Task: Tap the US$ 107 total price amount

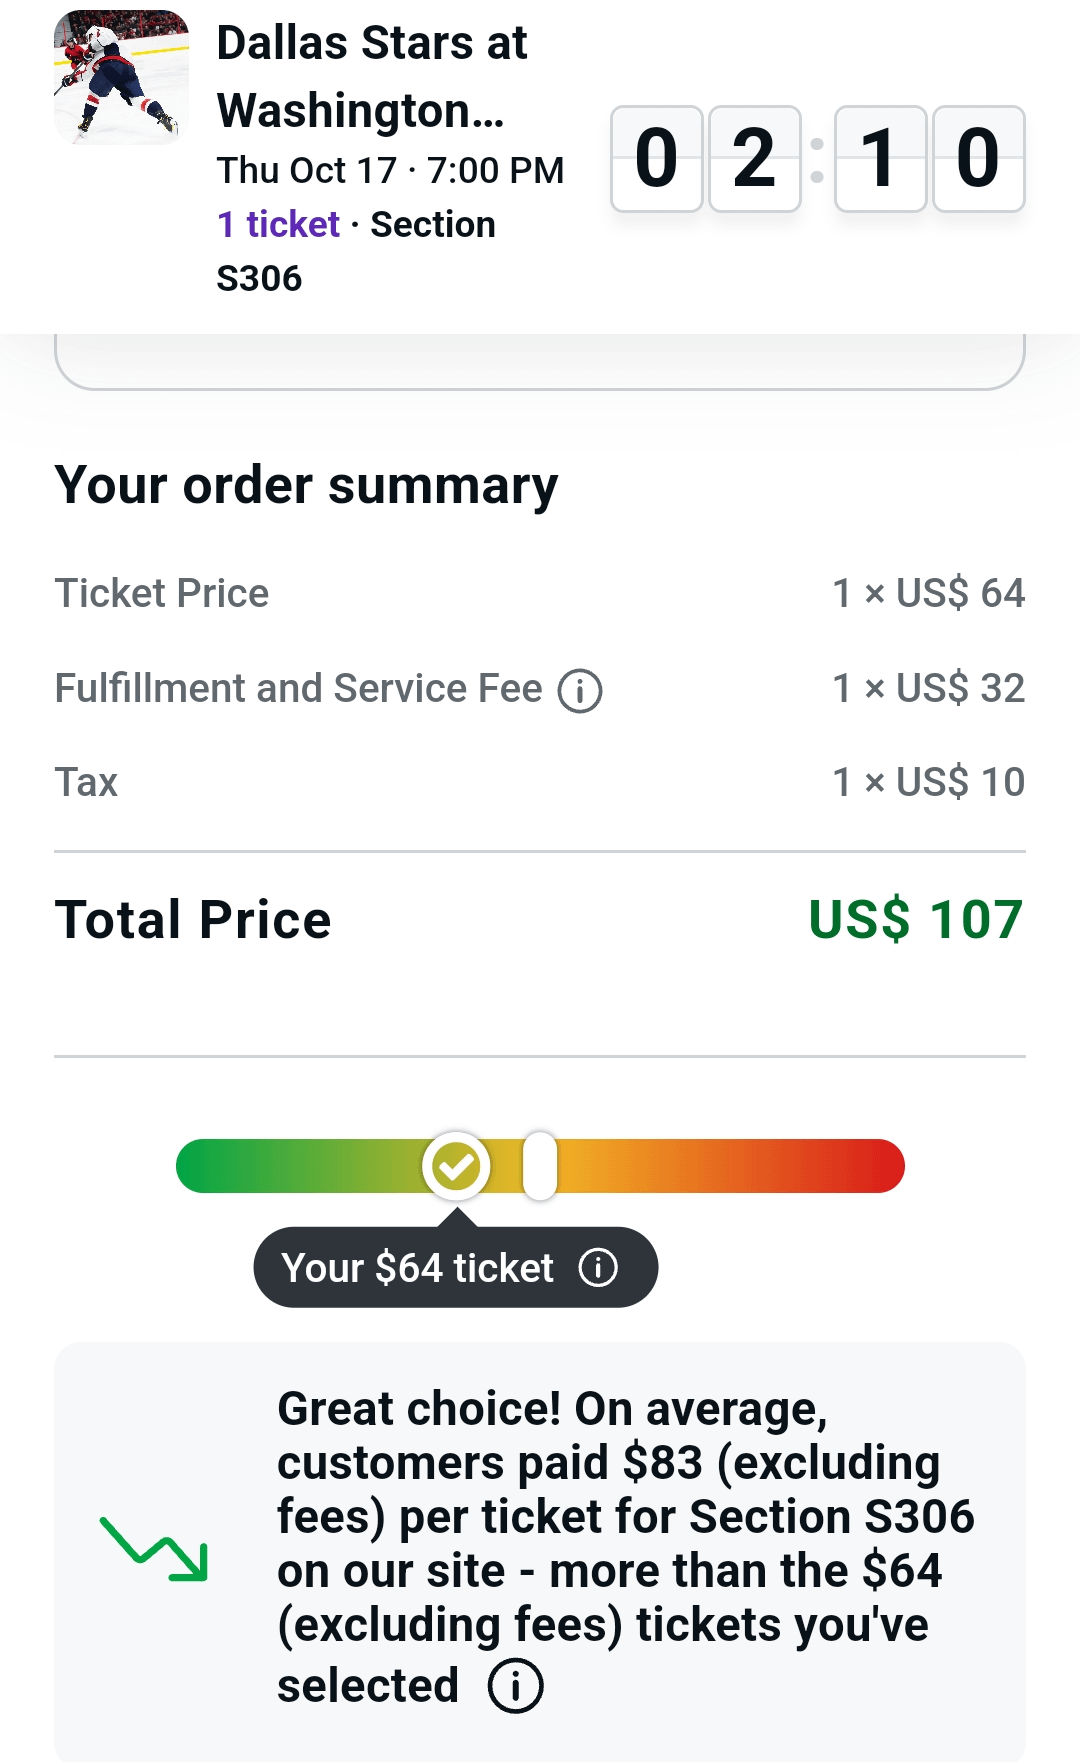Action: 915,920
